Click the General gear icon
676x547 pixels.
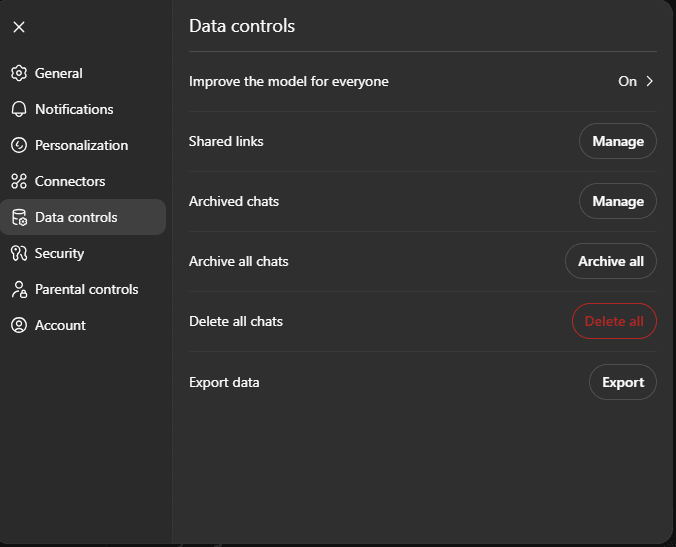18,73
